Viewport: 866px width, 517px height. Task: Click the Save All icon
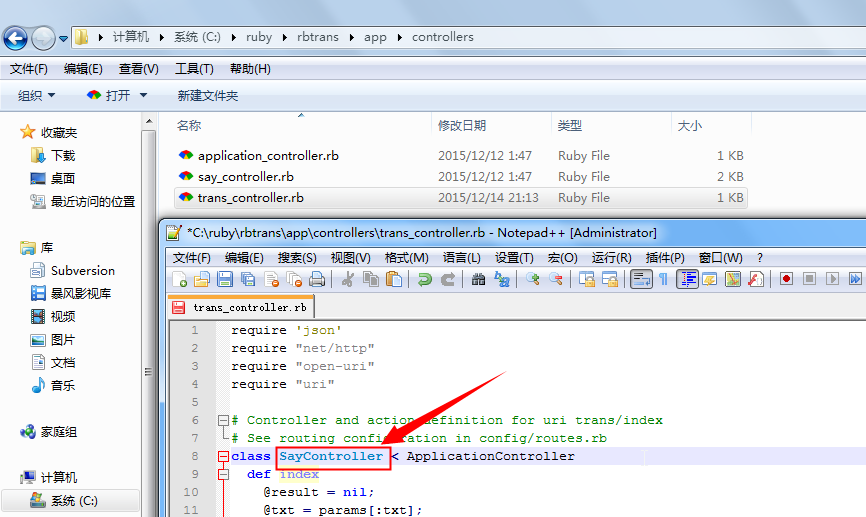(x=248, y=279)
